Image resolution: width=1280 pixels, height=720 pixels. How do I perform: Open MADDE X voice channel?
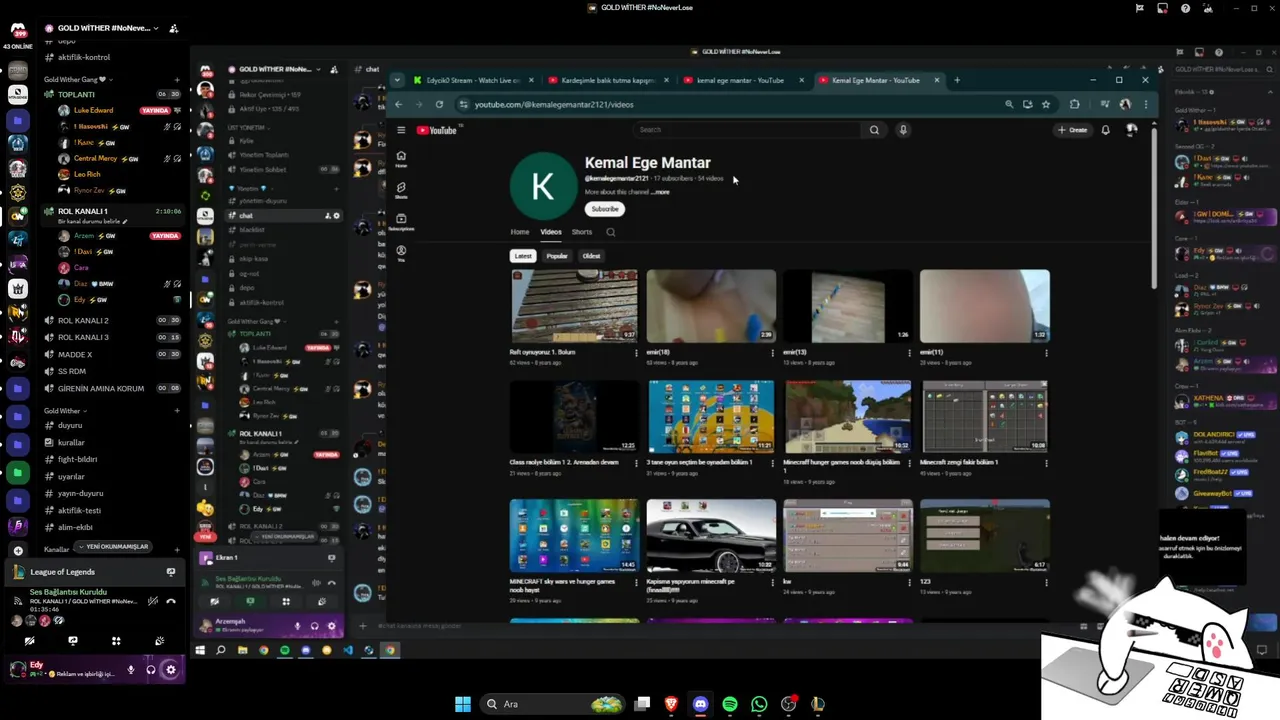coord(113,354)
